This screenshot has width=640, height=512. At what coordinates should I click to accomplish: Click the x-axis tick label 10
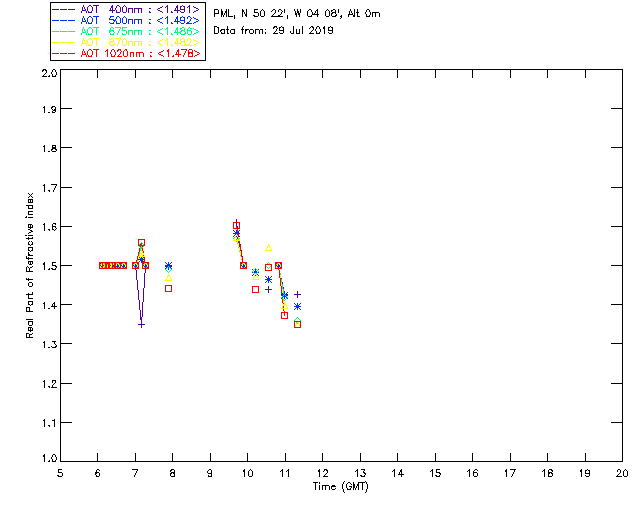(247, 473)
